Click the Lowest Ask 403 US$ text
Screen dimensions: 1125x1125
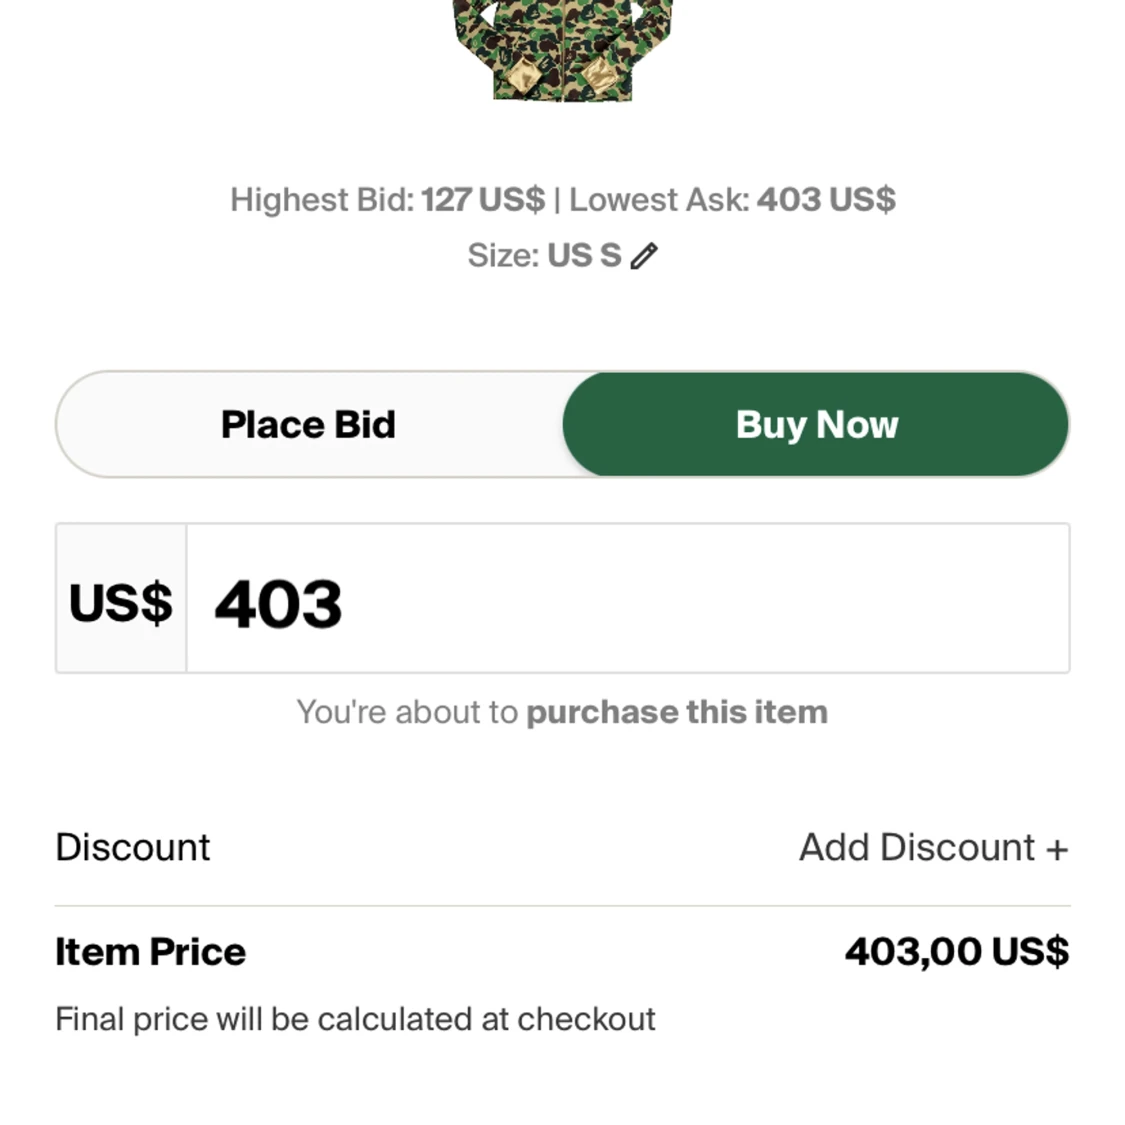pyautogui.click(x=735, y=199)
